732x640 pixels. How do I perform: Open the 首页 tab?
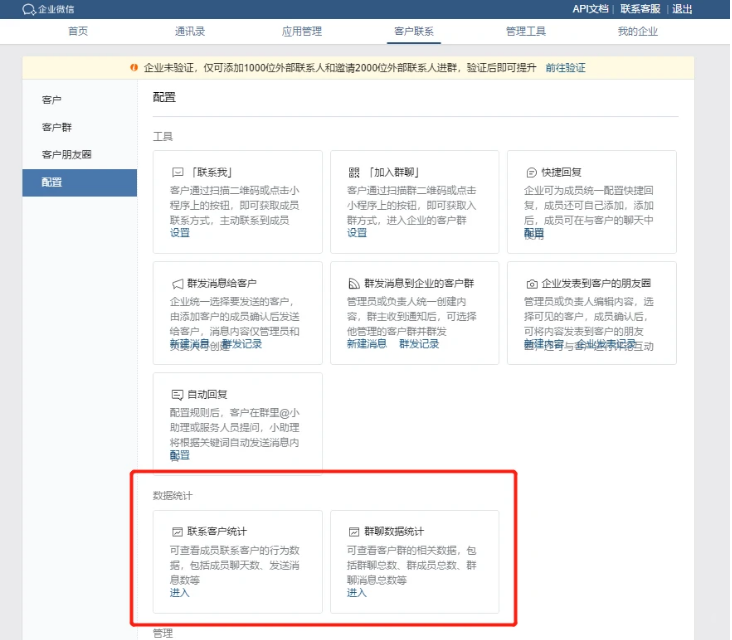[78, 31]
